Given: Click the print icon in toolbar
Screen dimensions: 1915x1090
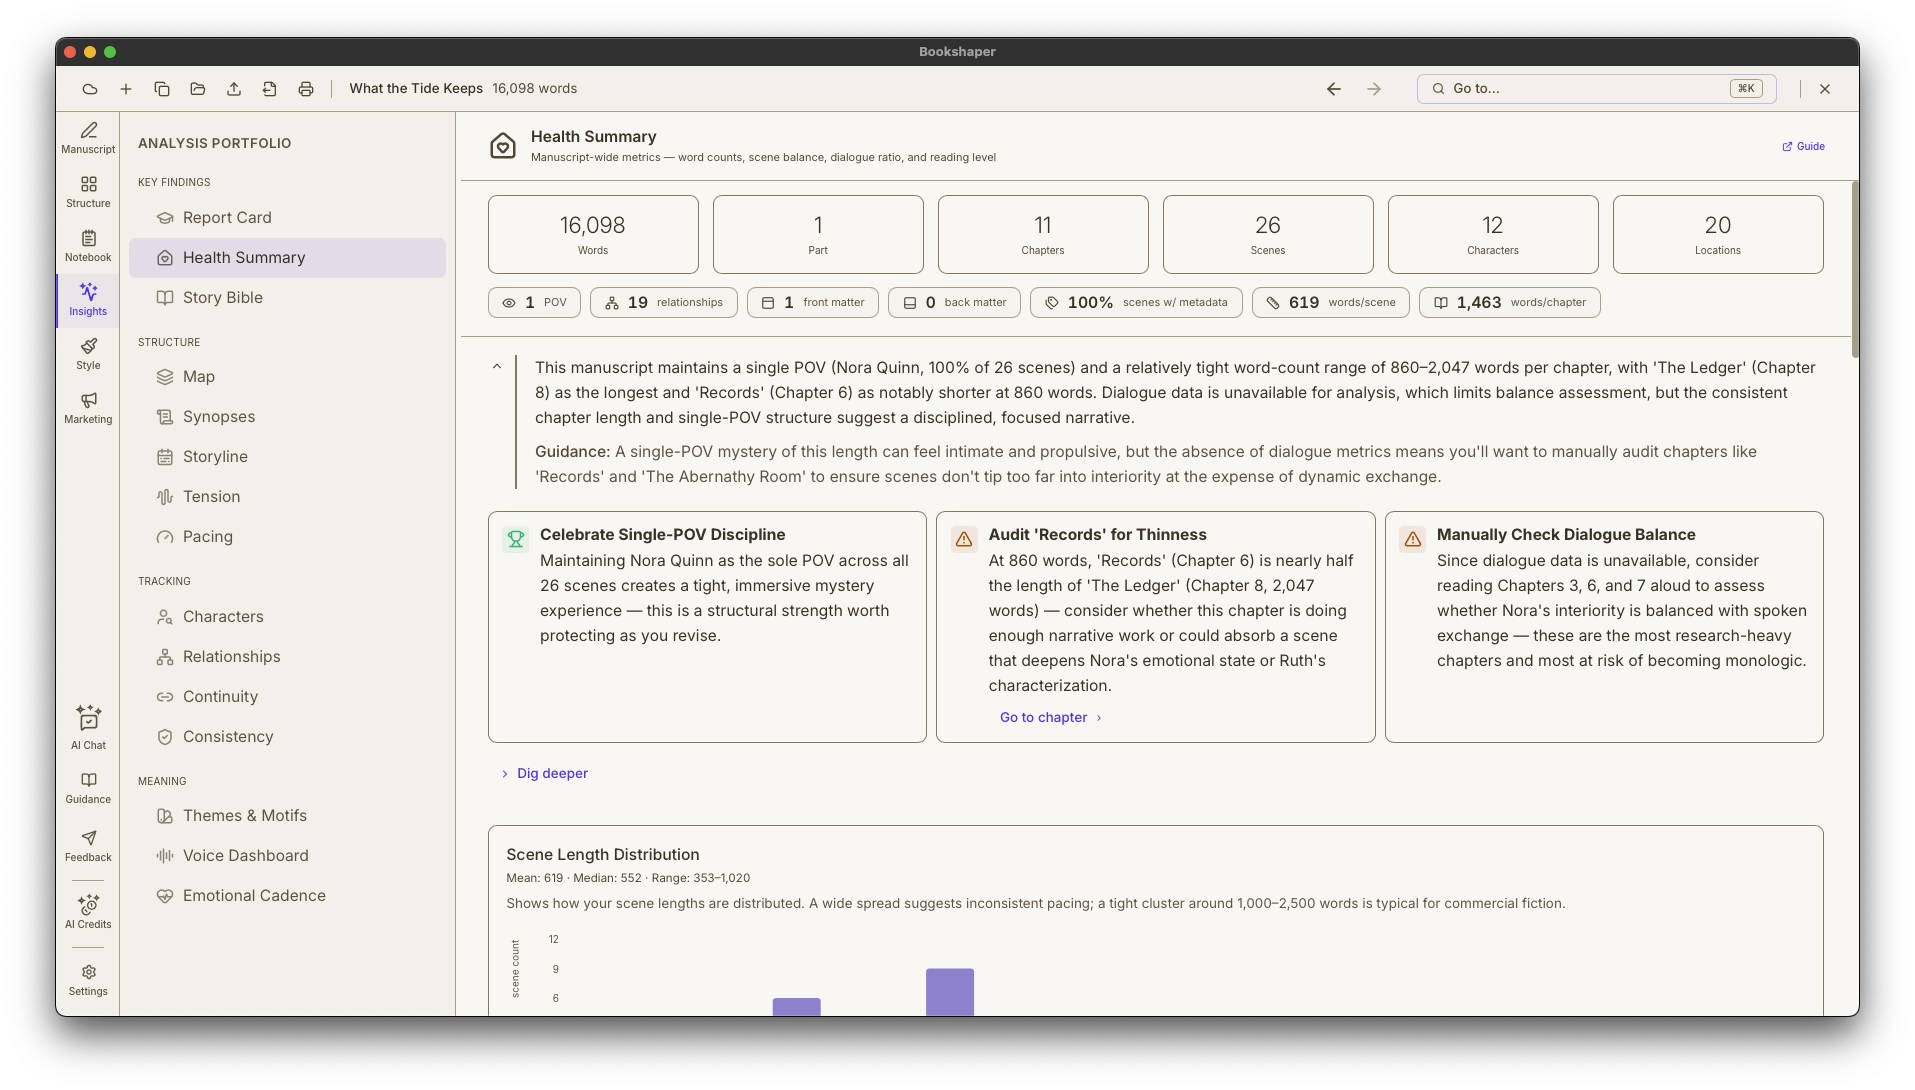Looking at the screenshot, I should [x=306, y=89].
